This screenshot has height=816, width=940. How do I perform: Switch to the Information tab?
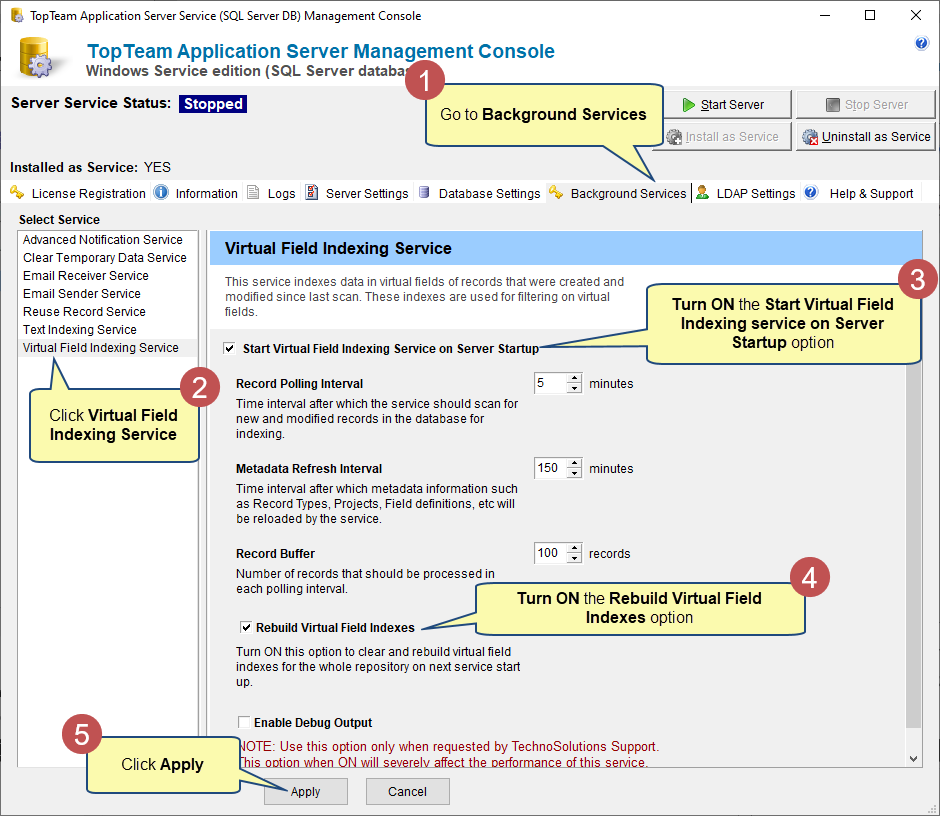pyautogui.click(x=197, y=193)
